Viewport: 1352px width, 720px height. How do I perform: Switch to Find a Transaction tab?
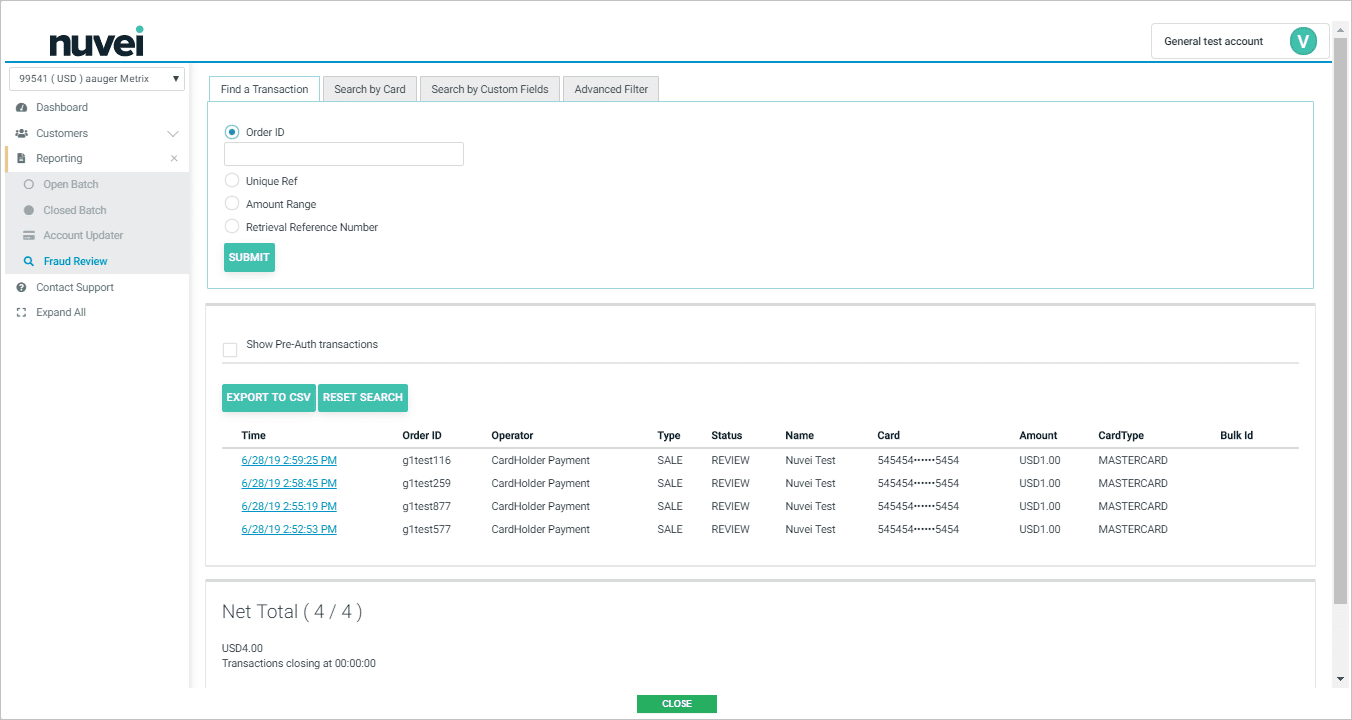click(x=265, y=89)
